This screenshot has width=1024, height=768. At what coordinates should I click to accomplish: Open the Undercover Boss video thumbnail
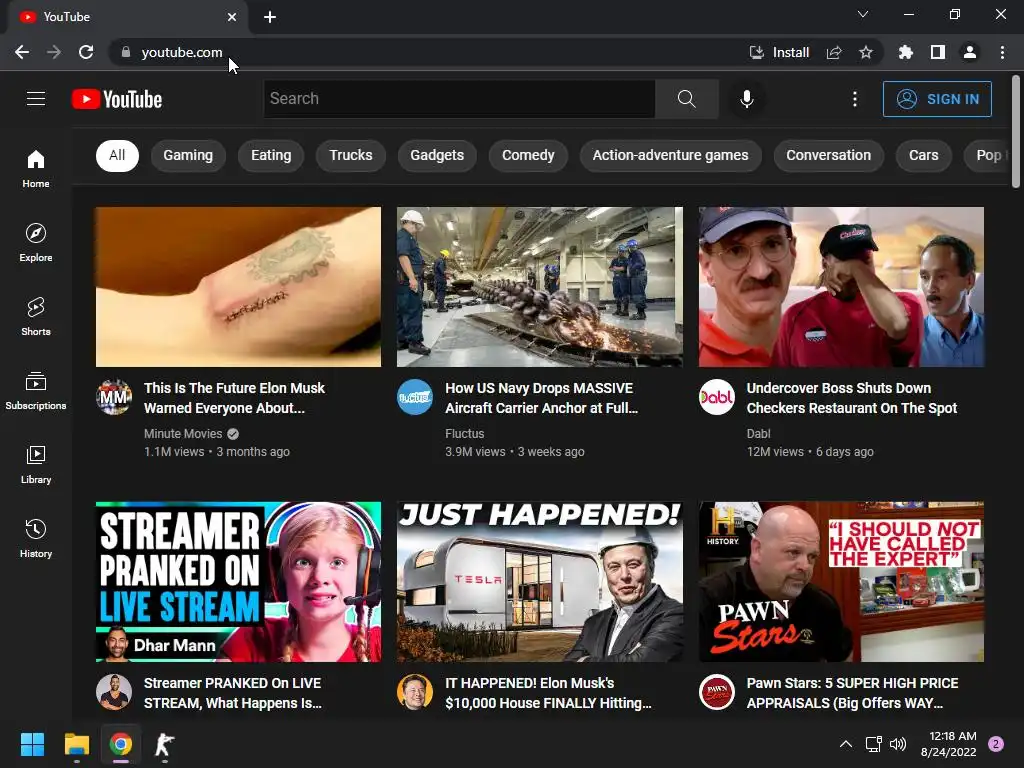[841, 287]
